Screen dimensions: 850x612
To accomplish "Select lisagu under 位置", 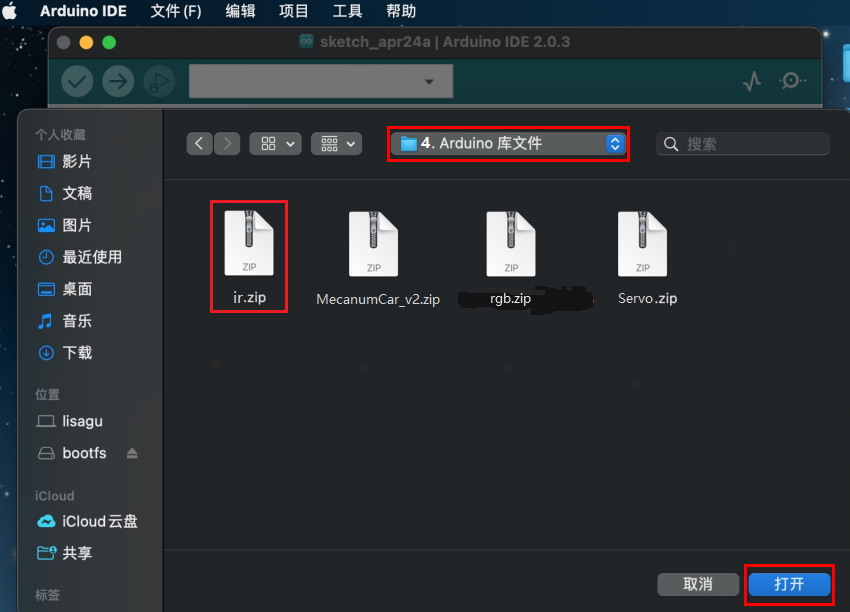I will point(69,421).
